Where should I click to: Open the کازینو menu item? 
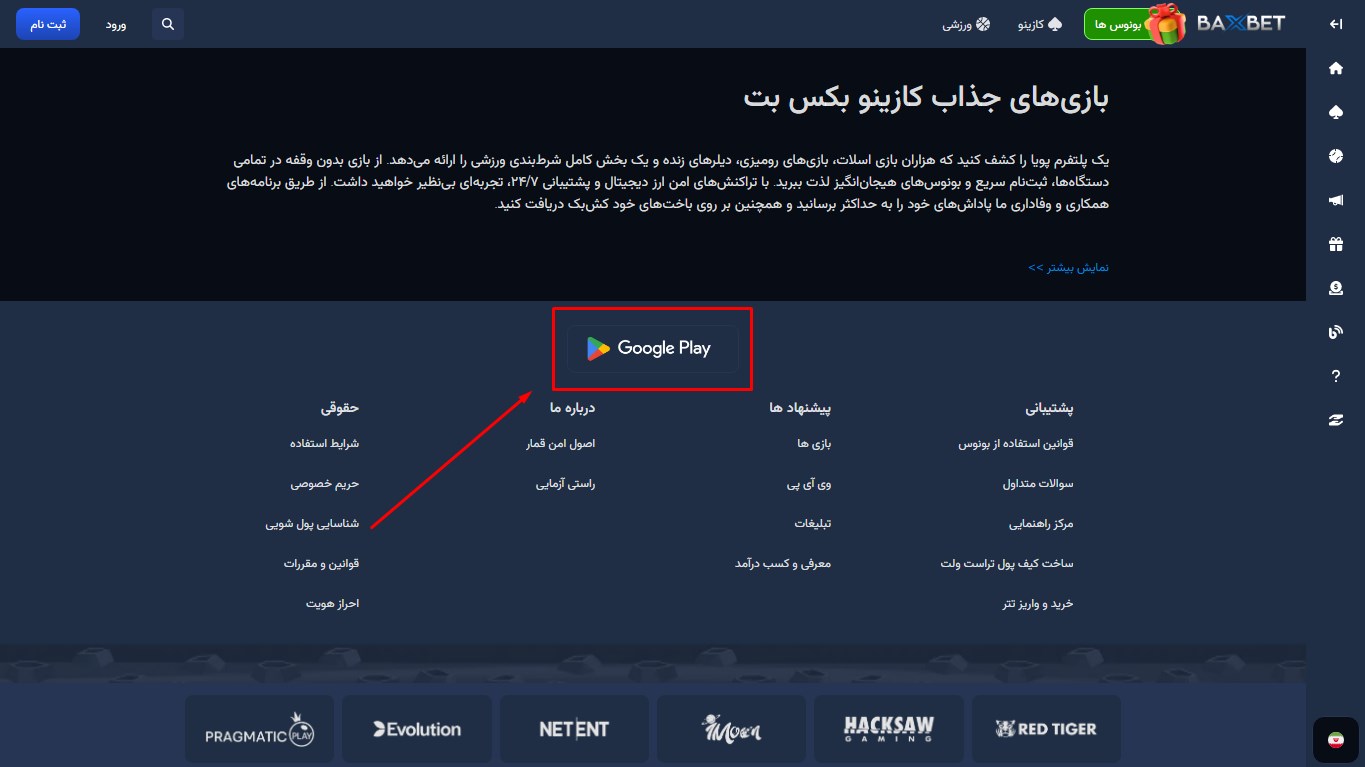point(1039,24)
